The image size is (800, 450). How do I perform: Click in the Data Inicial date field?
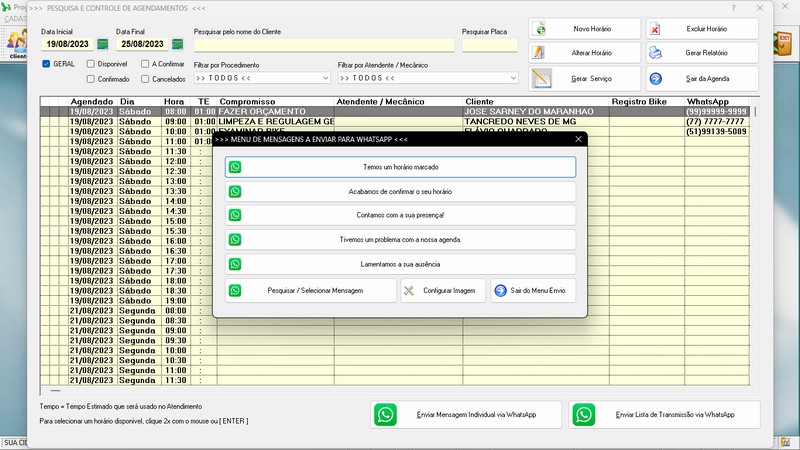coord(68,44)
